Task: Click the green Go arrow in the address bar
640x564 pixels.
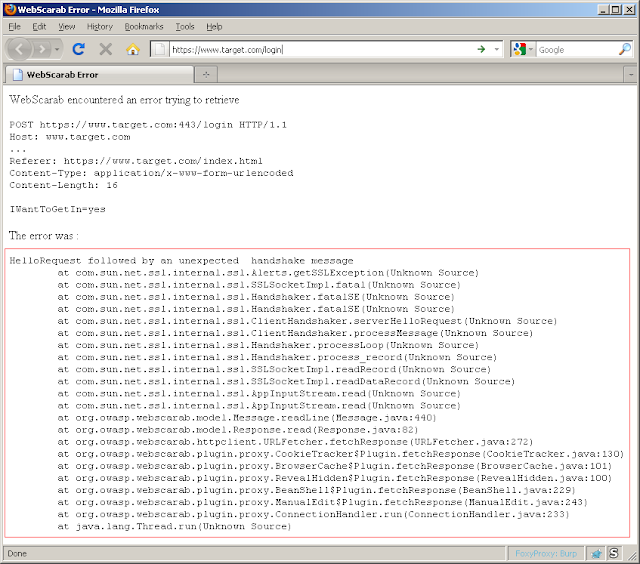Action: 481,49
